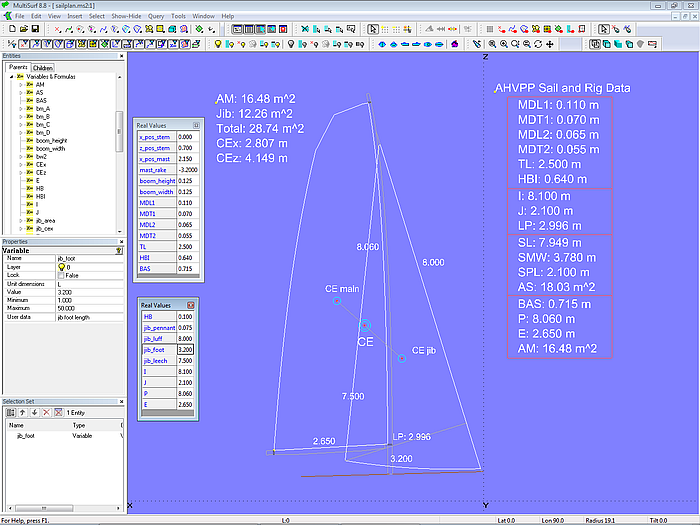Click the Pan view cross-arrows icon

point(550,44)
